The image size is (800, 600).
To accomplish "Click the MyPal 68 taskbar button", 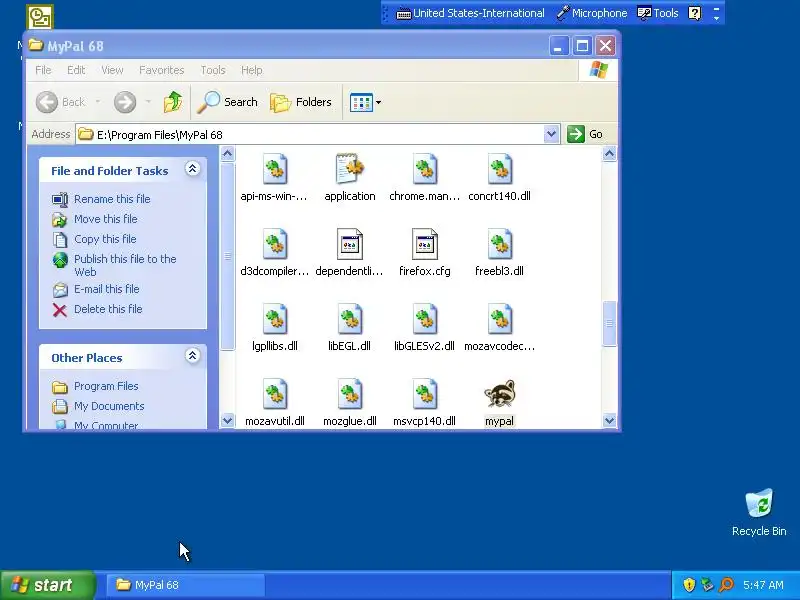I will [x=186, y=585].
